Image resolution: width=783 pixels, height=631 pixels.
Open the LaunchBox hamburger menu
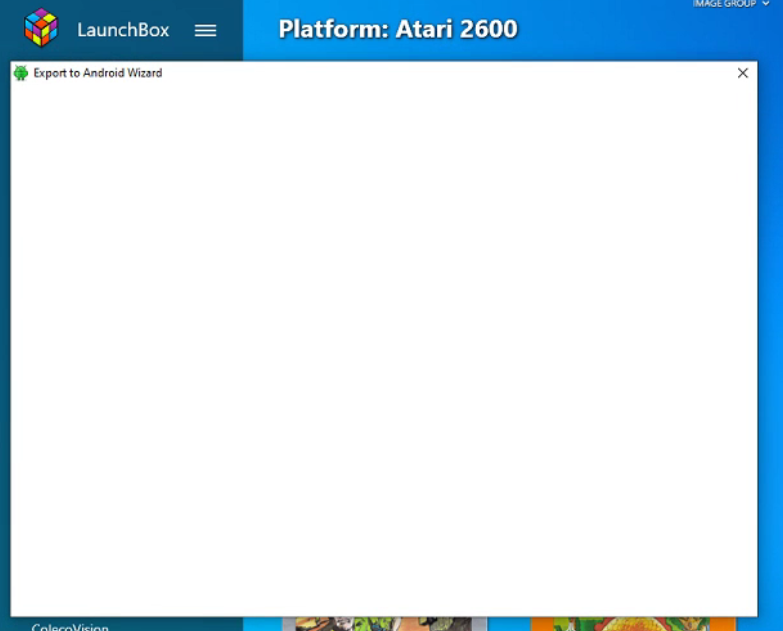tap(205, 30)
